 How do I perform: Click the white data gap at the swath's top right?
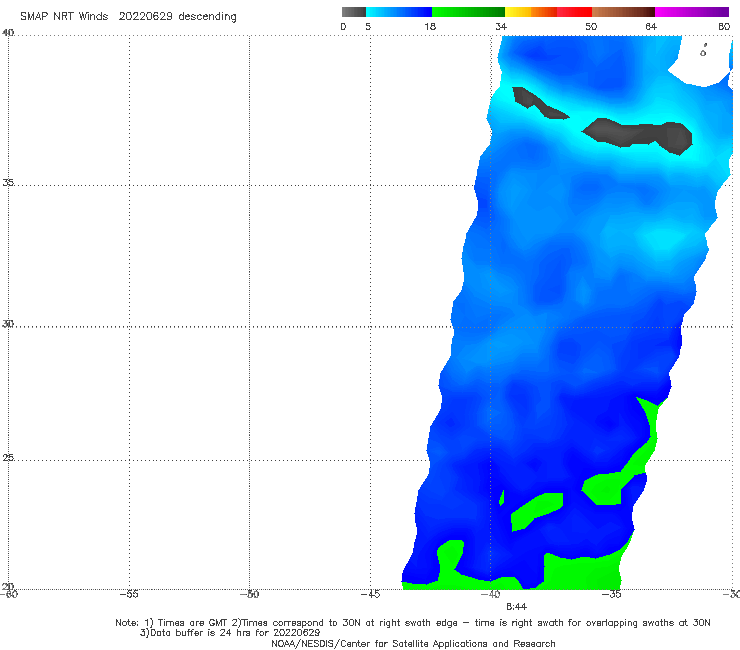(701, 61)
